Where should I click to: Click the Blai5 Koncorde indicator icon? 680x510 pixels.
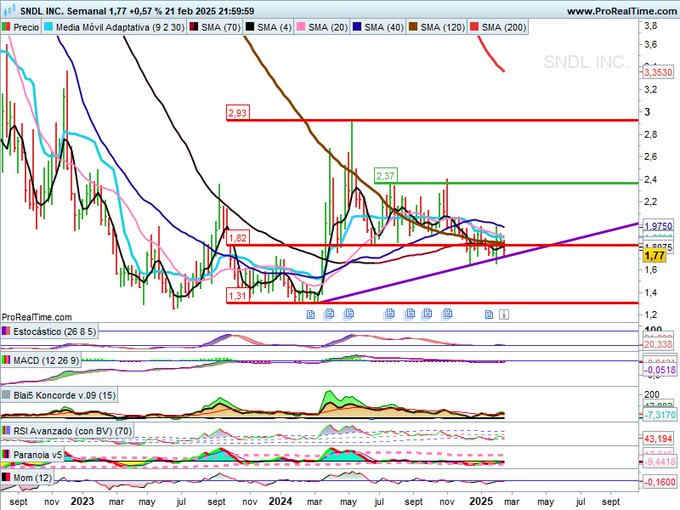(x=6, y=395)
